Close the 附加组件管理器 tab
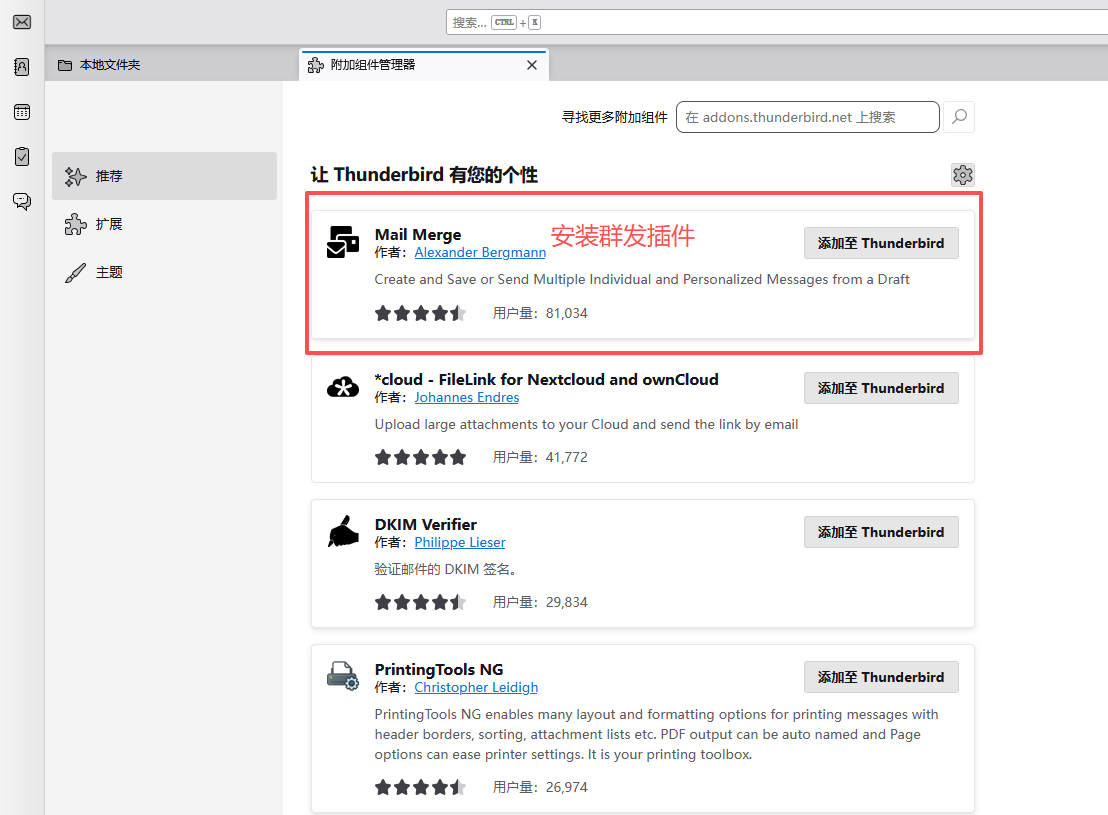This screenshot has width=1108, height=815. (x=532, y=65)
